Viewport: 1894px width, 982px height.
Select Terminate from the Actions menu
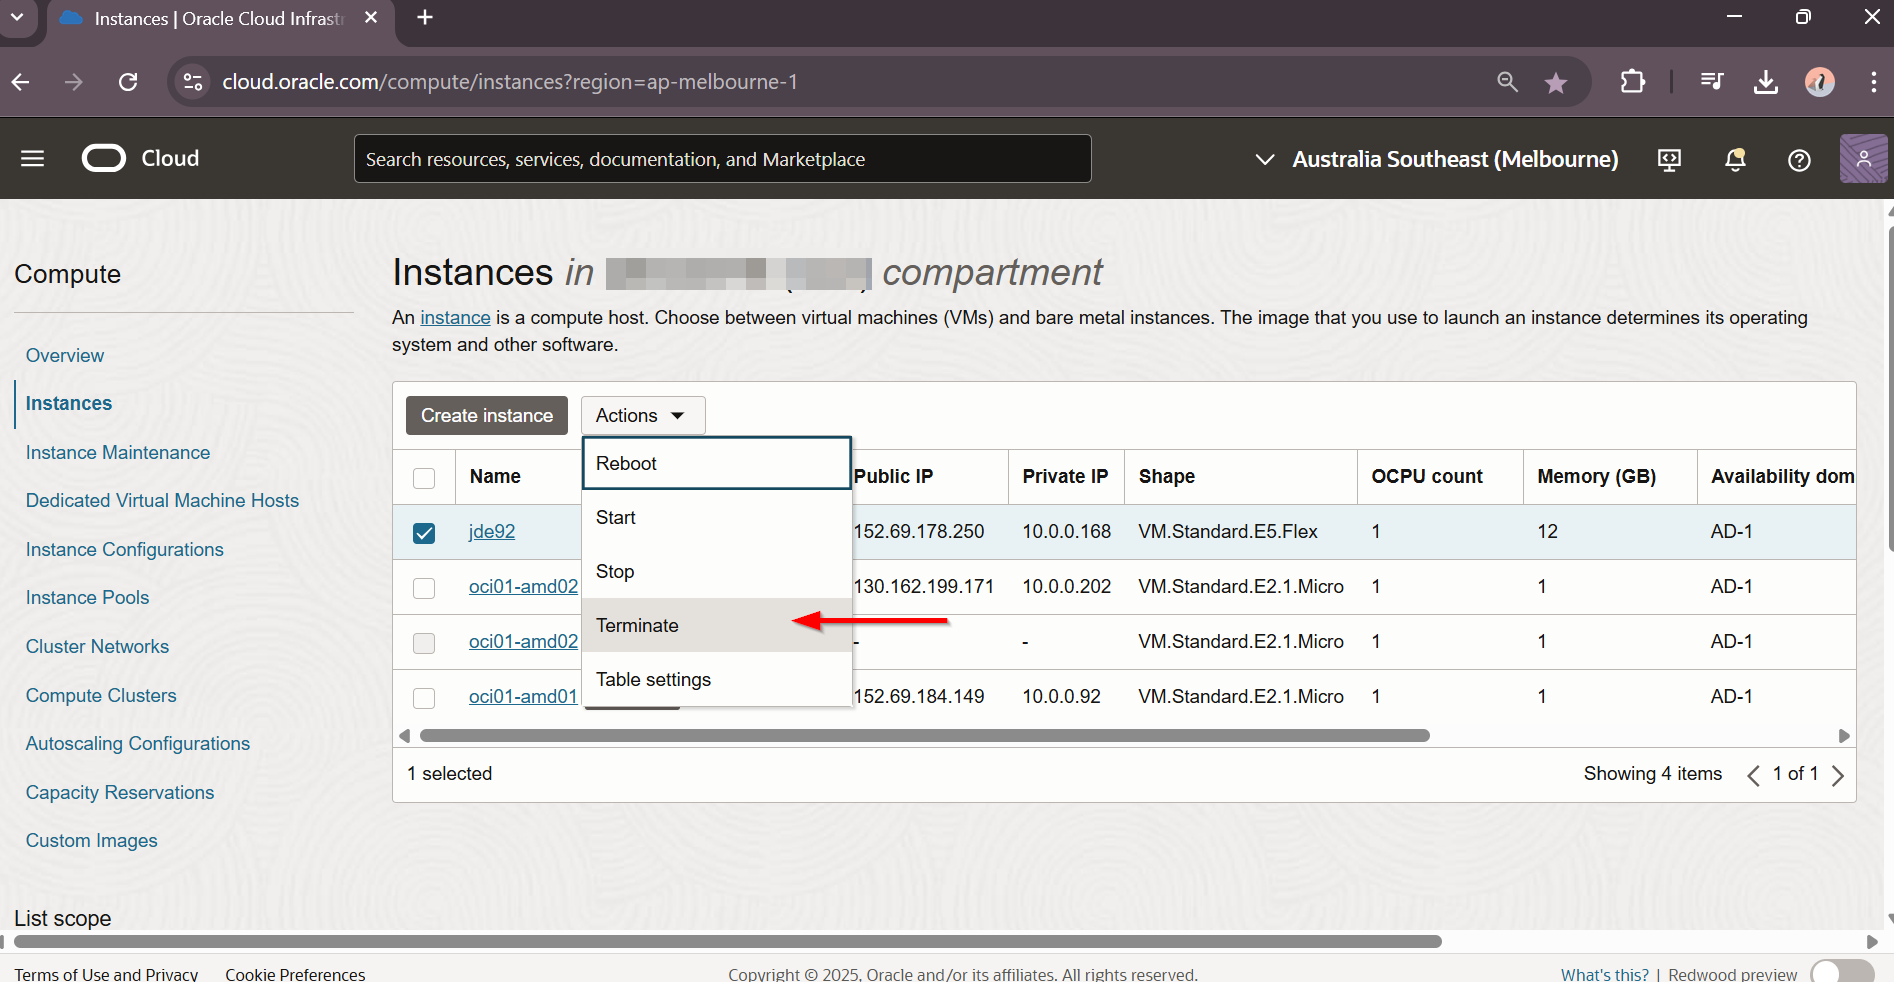pyautogui.click(x=637, y=626)
